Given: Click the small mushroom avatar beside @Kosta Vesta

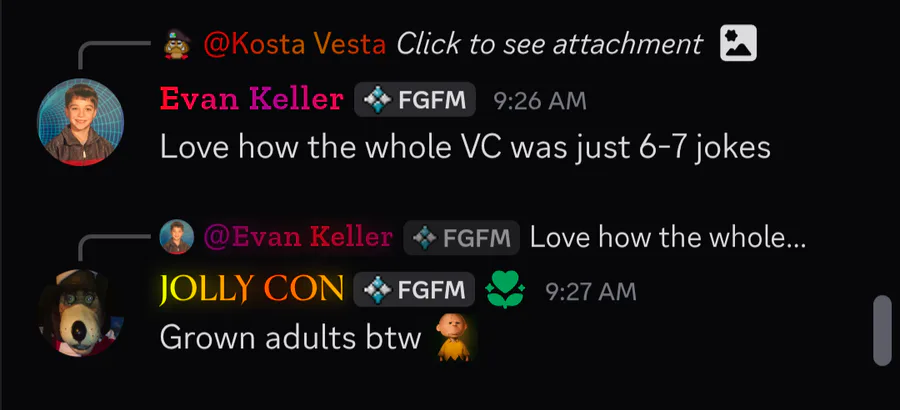Looking at the screenshot, I should [x=177, y=44].
